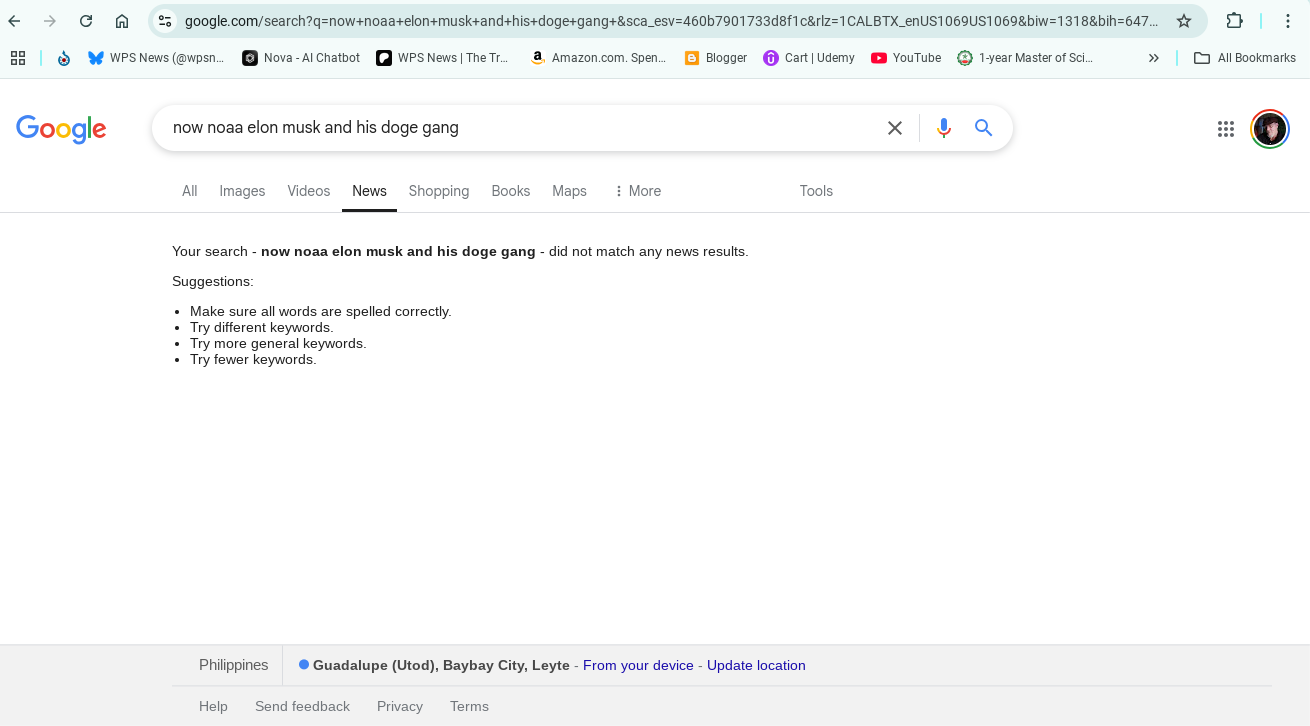Expand the More search filters menu
The width and height of the screenshot is (1310, 726).
pyautogui.click(x=637, y=191)
